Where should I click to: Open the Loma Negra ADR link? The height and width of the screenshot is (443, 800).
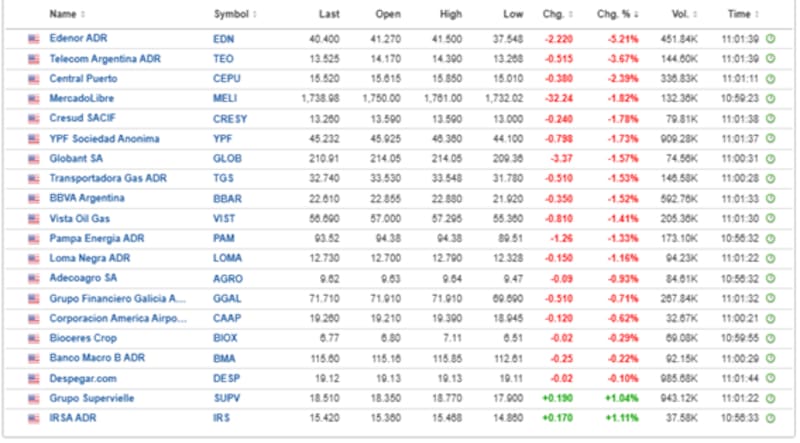[x=88, y=258]
